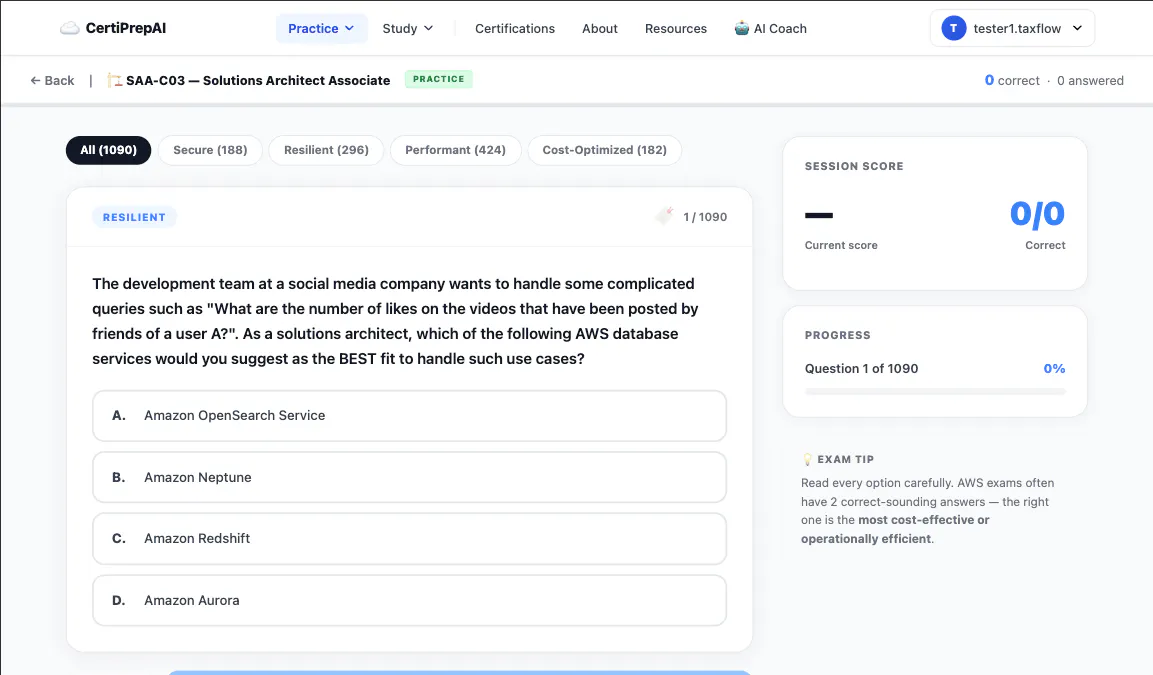1153x675 pixels.
Task: Click 'Question 1 of 1090' text
Action: (x=861, y=368)
